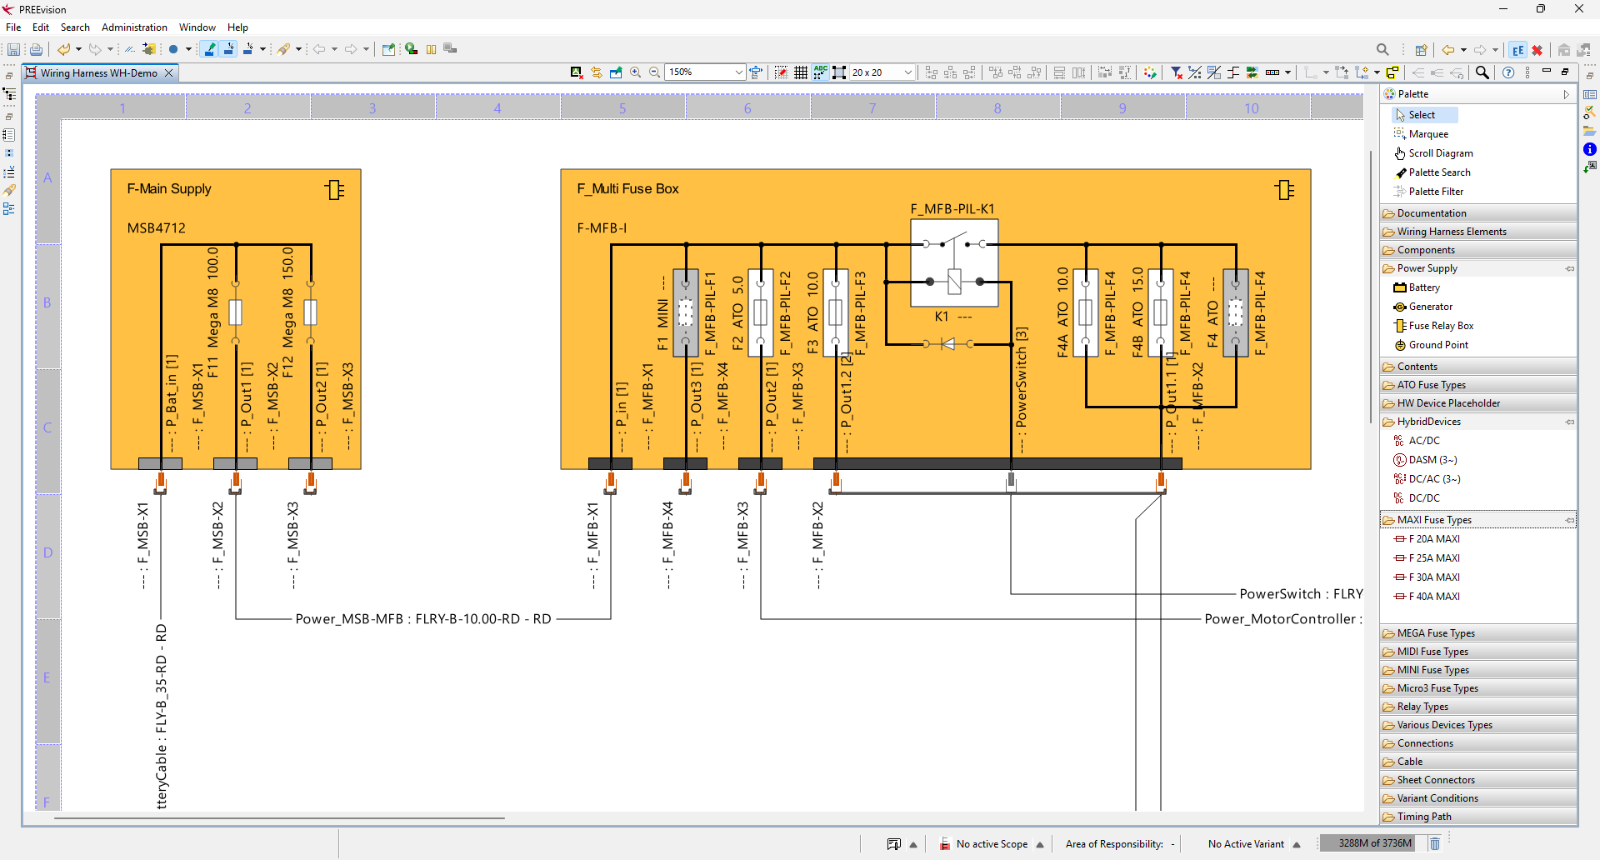Click the Undo arrow icon
This screenshot has height=860, width=1600.
[x=64, y=49]
